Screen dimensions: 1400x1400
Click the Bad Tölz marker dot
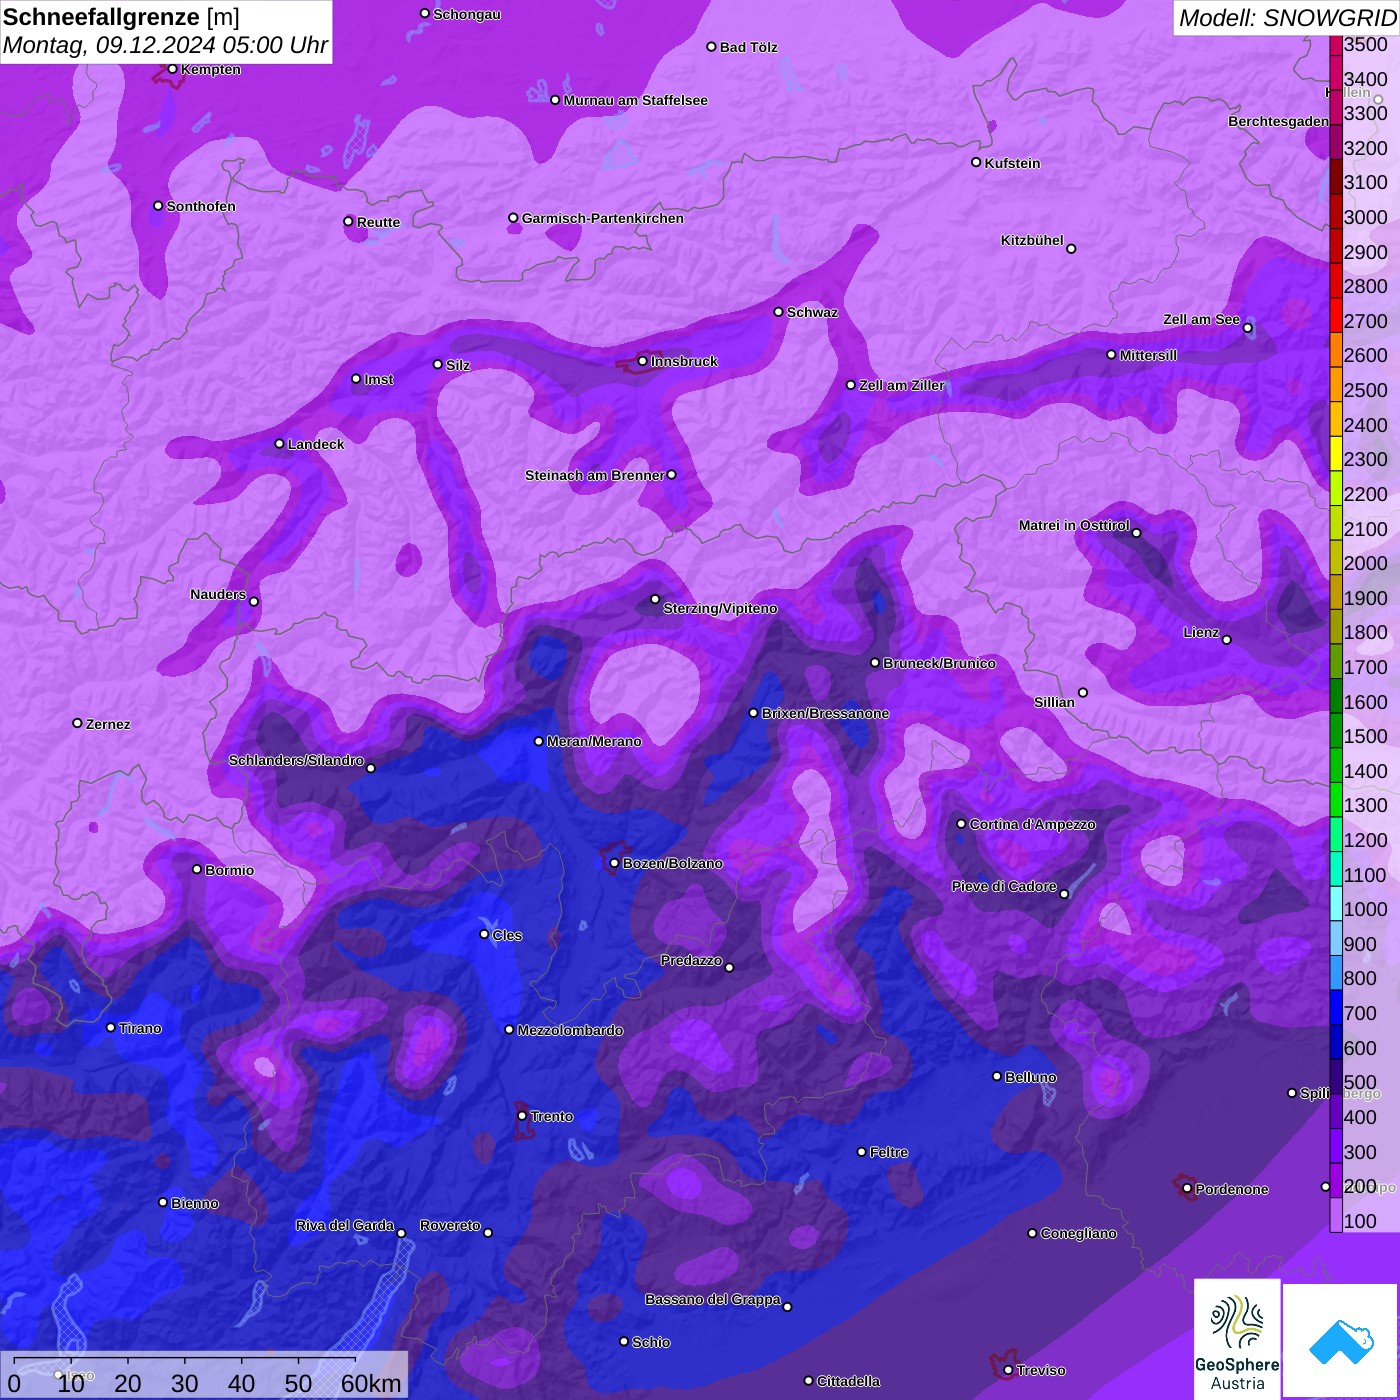711,47
